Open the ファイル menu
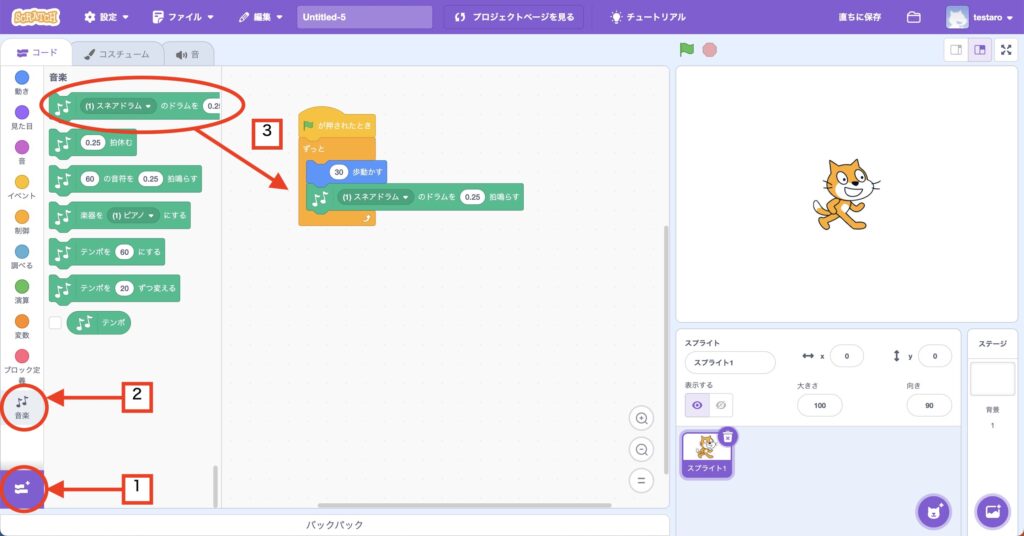1024x536 pixels. (x=183, y=17)
